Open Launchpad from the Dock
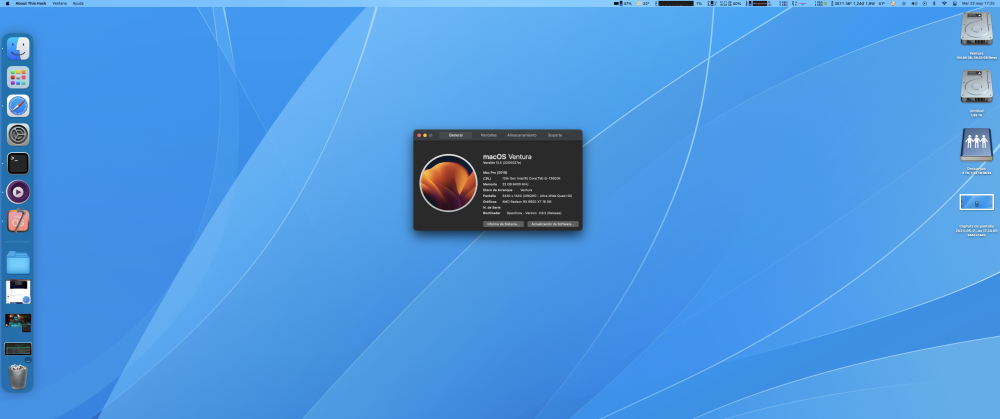1000x419 pixels. tap(18, 77)
